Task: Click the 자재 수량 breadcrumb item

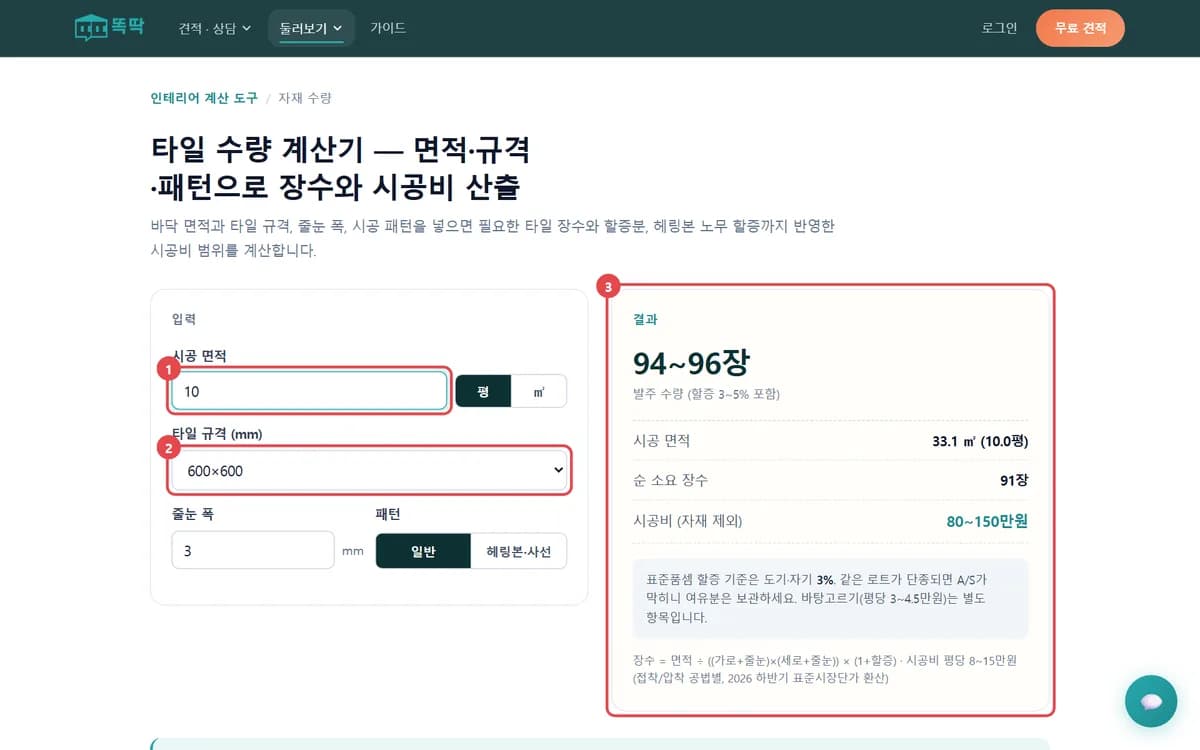Action: 305,98
